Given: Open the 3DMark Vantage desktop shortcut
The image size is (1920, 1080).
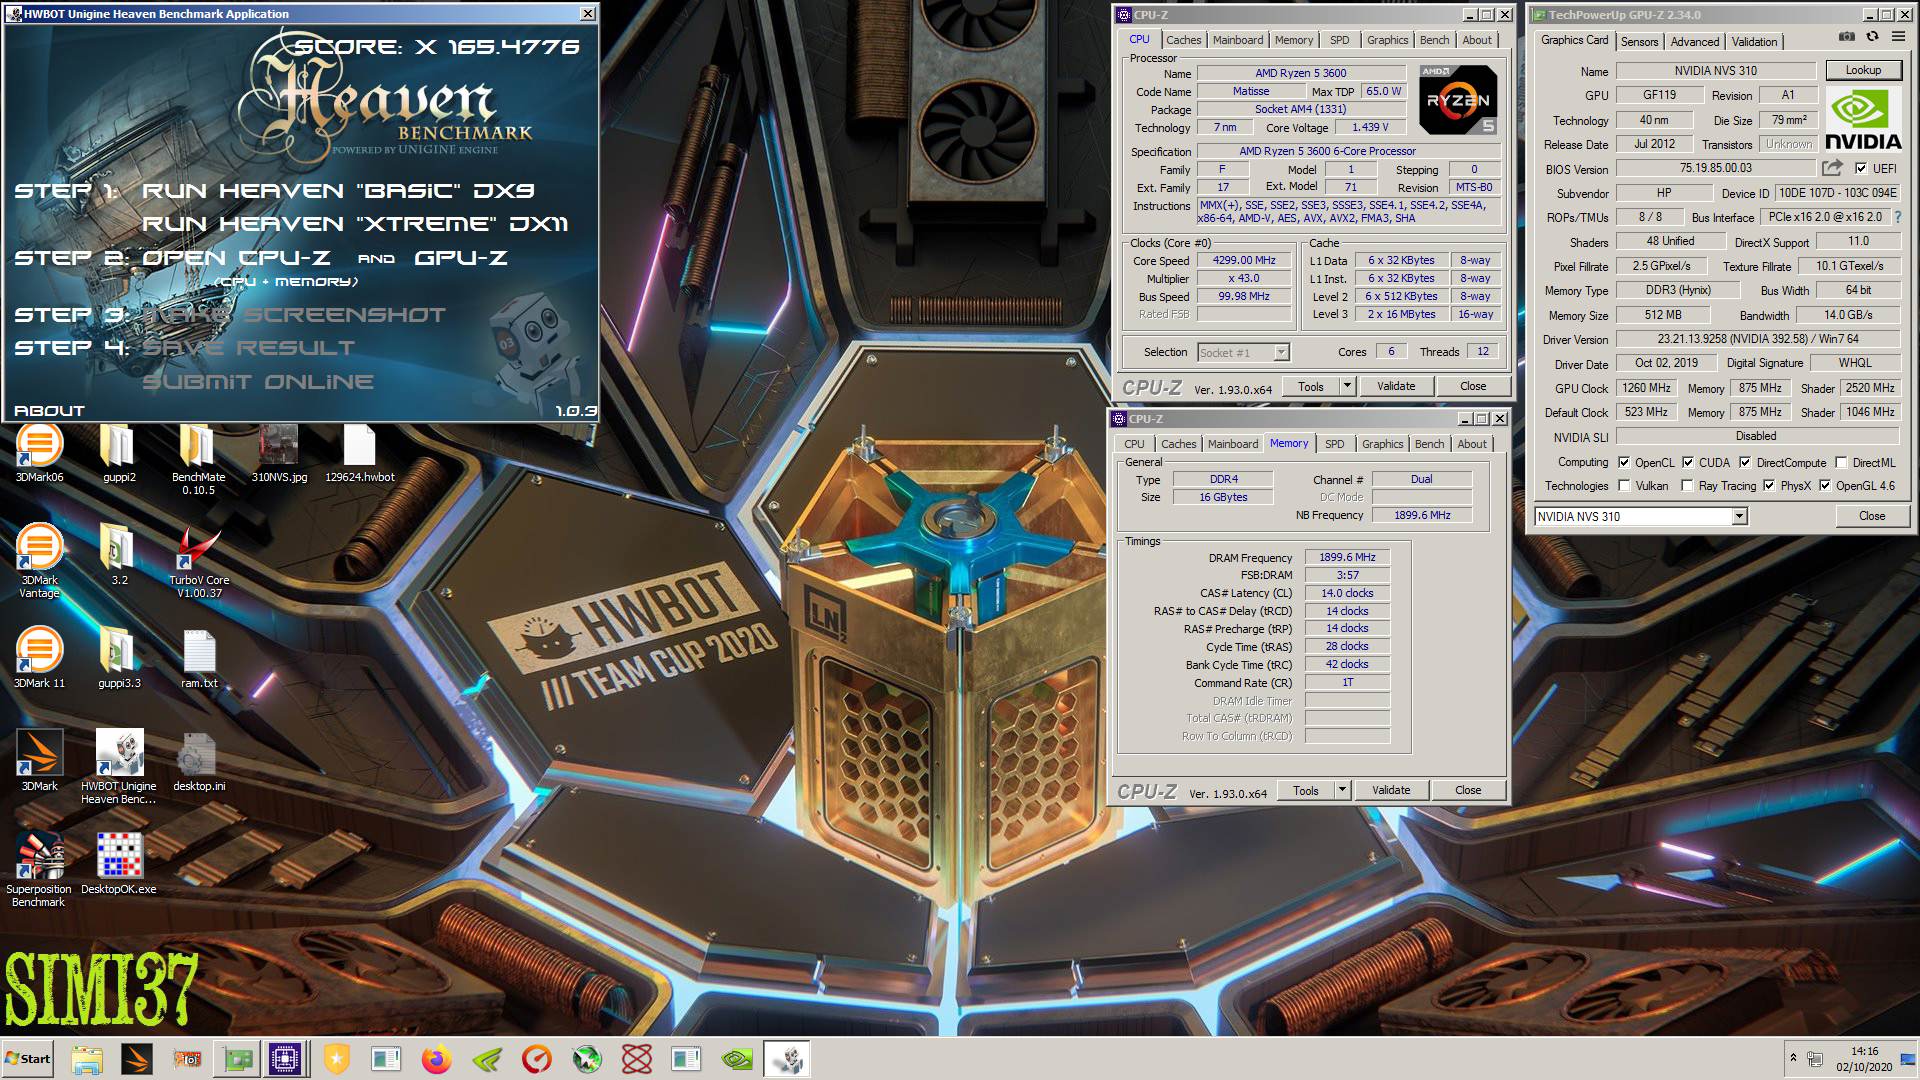Looking at the screenshot, I should [x=39, y=562].
